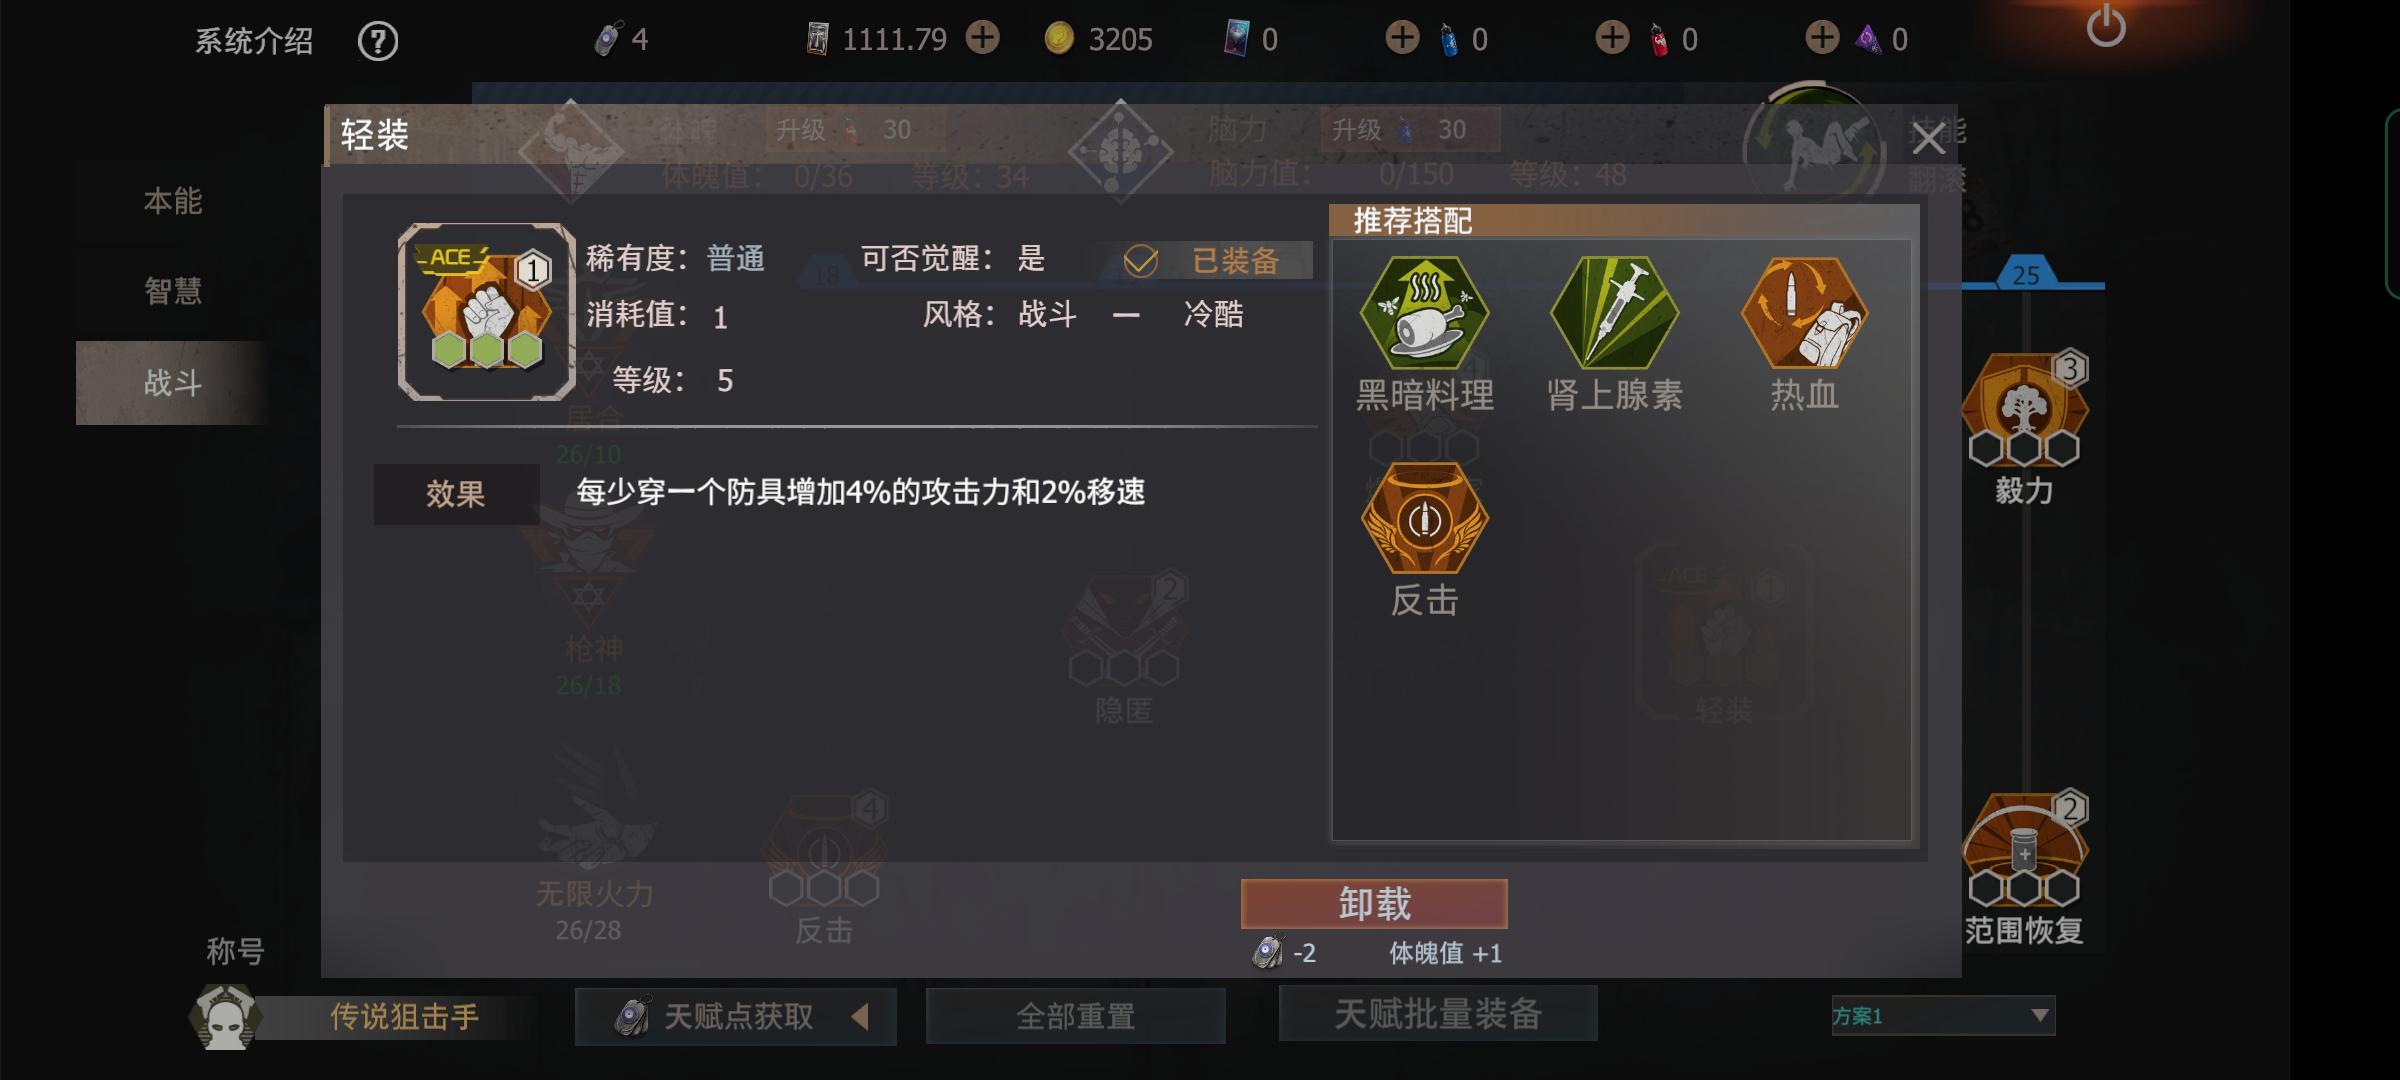Open the 黑暗料理 recommended talent icon
The image size is (2400, 1080).
tap(1424, 313)
